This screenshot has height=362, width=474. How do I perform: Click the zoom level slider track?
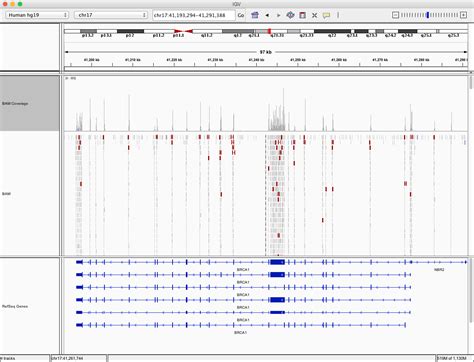pyautogui.click(x=429, y=15)
